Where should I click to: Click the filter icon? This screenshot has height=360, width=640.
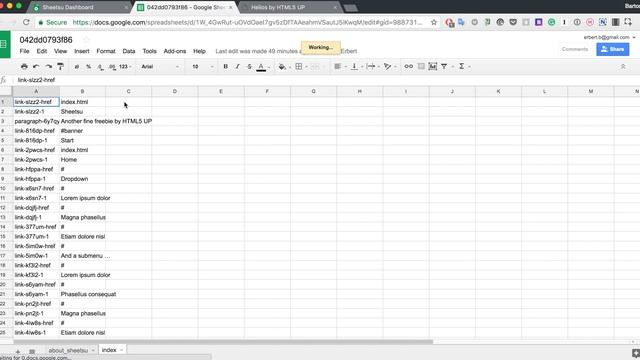click(444, 67)
